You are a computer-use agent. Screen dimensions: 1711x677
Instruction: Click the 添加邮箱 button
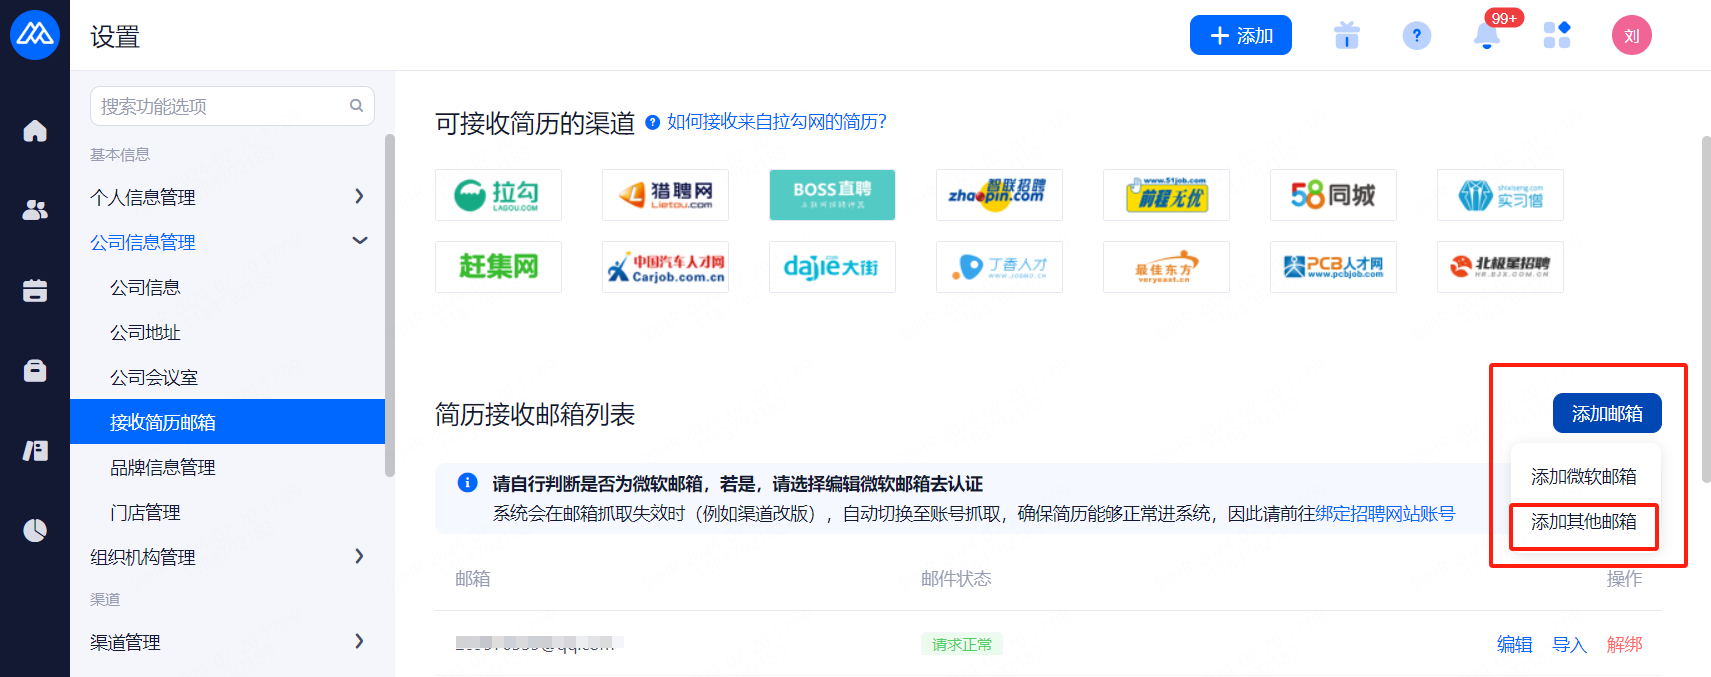point(1607,413)
